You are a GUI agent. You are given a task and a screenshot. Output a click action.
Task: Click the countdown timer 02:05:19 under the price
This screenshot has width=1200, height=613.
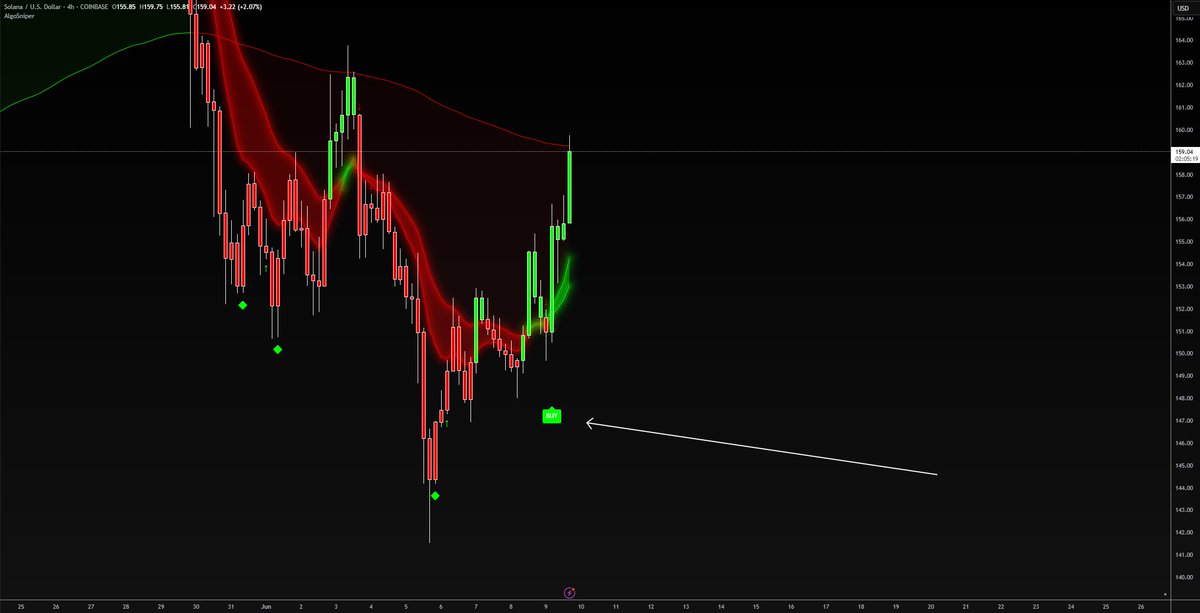tap(1182, 158)
